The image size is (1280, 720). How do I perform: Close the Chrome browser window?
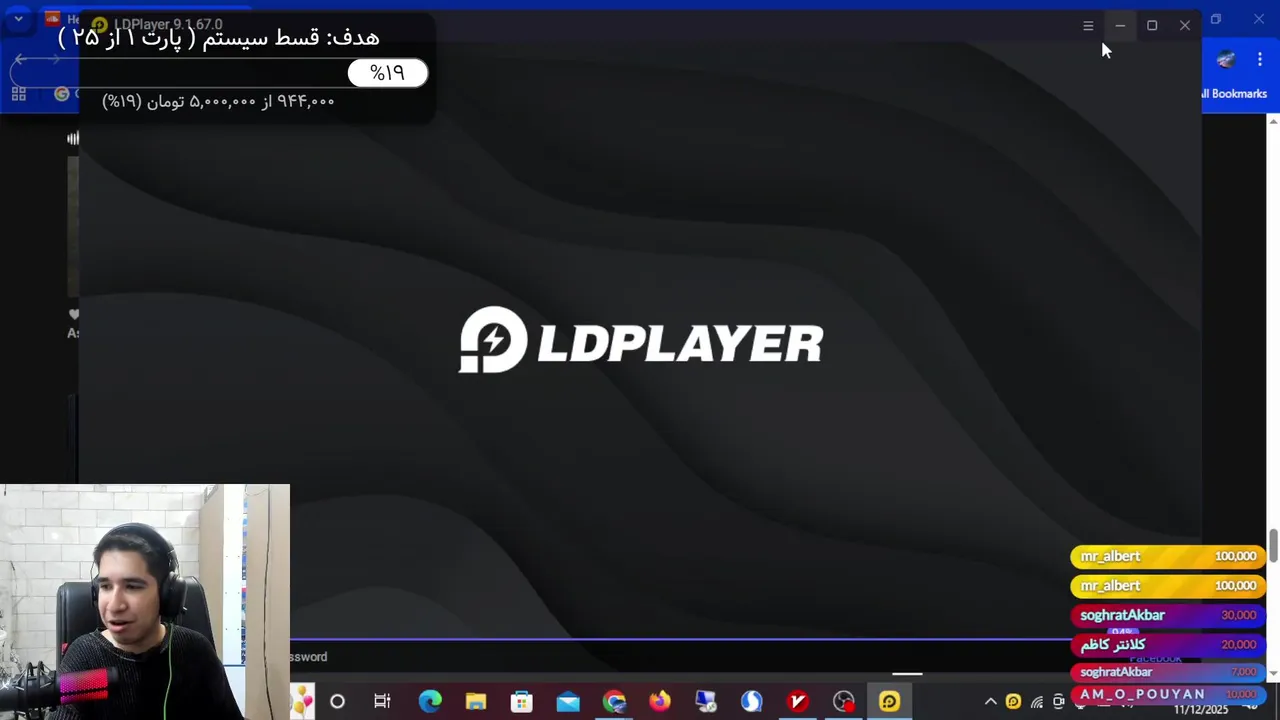click(x=1259, y=19)
